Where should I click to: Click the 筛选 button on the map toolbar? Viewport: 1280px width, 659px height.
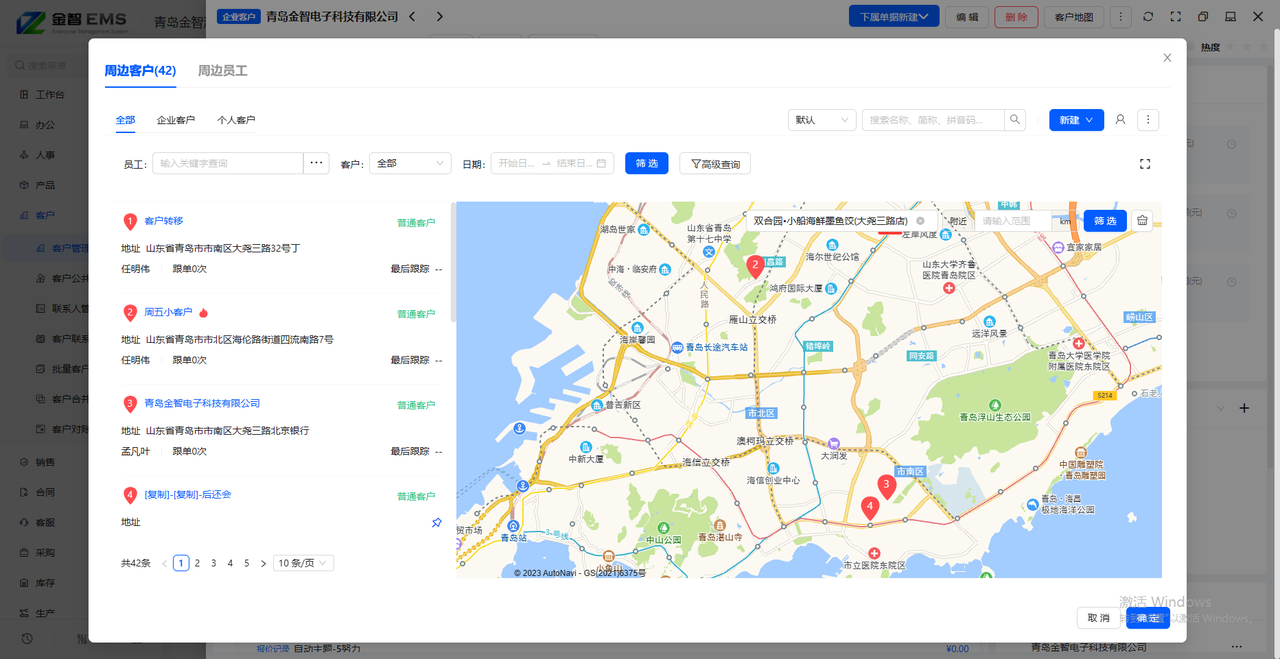click(x=1105, y=221)
